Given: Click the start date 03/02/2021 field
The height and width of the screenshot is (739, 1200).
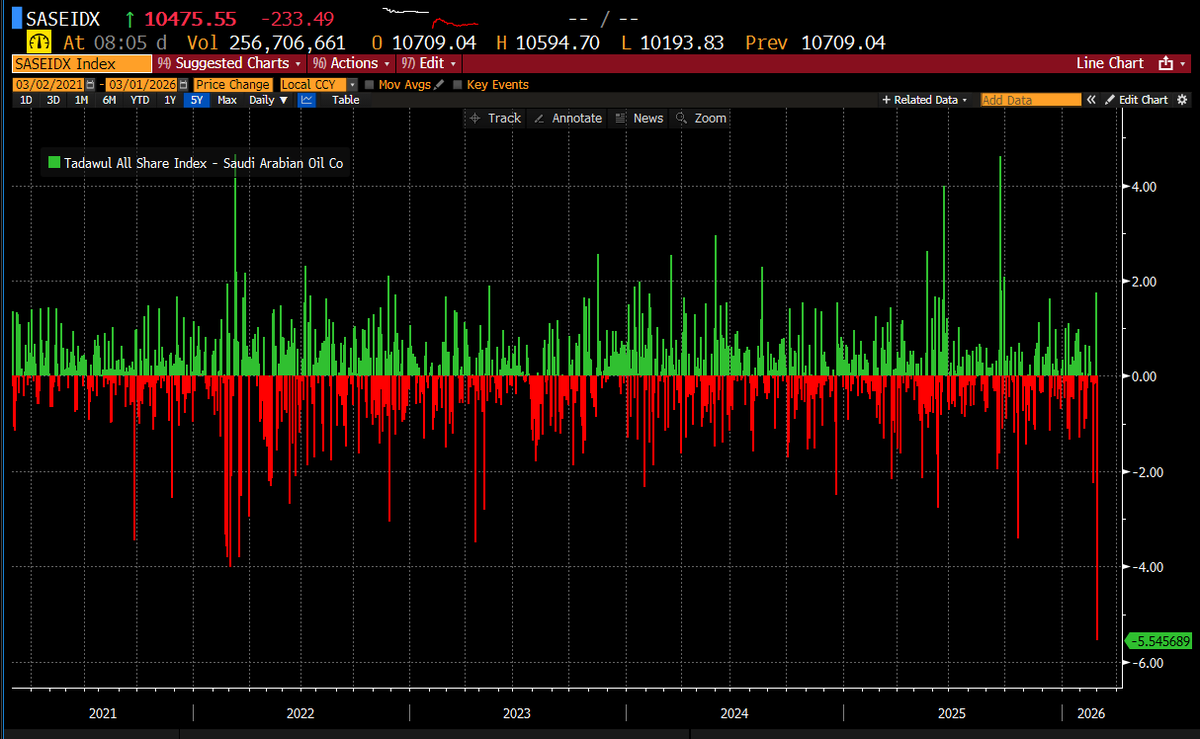Looking at the screenshot, I should pos(48,85).
